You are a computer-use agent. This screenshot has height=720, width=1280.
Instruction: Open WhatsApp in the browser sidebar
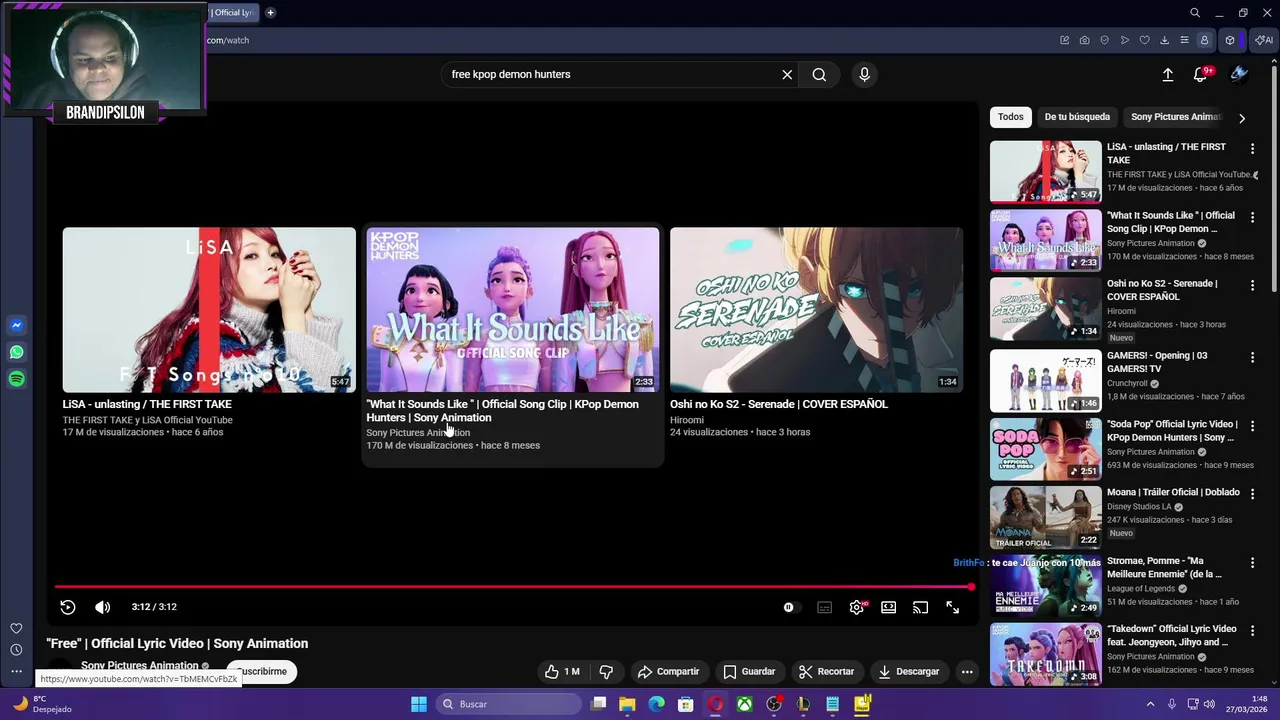tap(16, 352)
